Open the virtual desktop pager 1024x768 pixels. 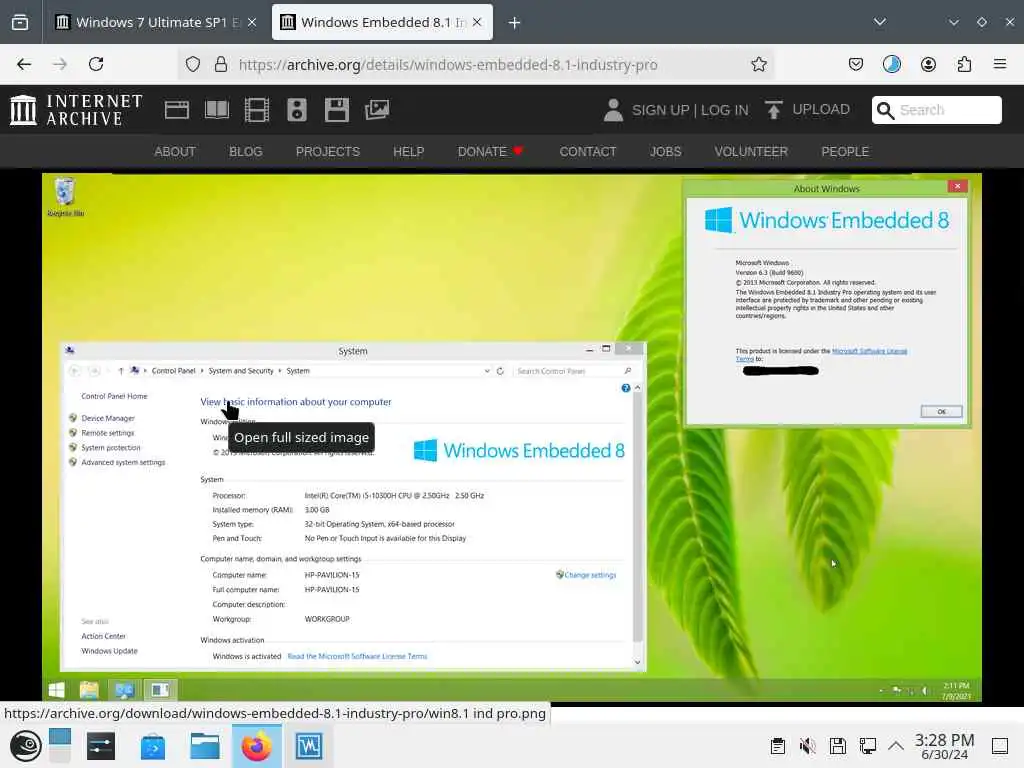[x=59, y=746]
